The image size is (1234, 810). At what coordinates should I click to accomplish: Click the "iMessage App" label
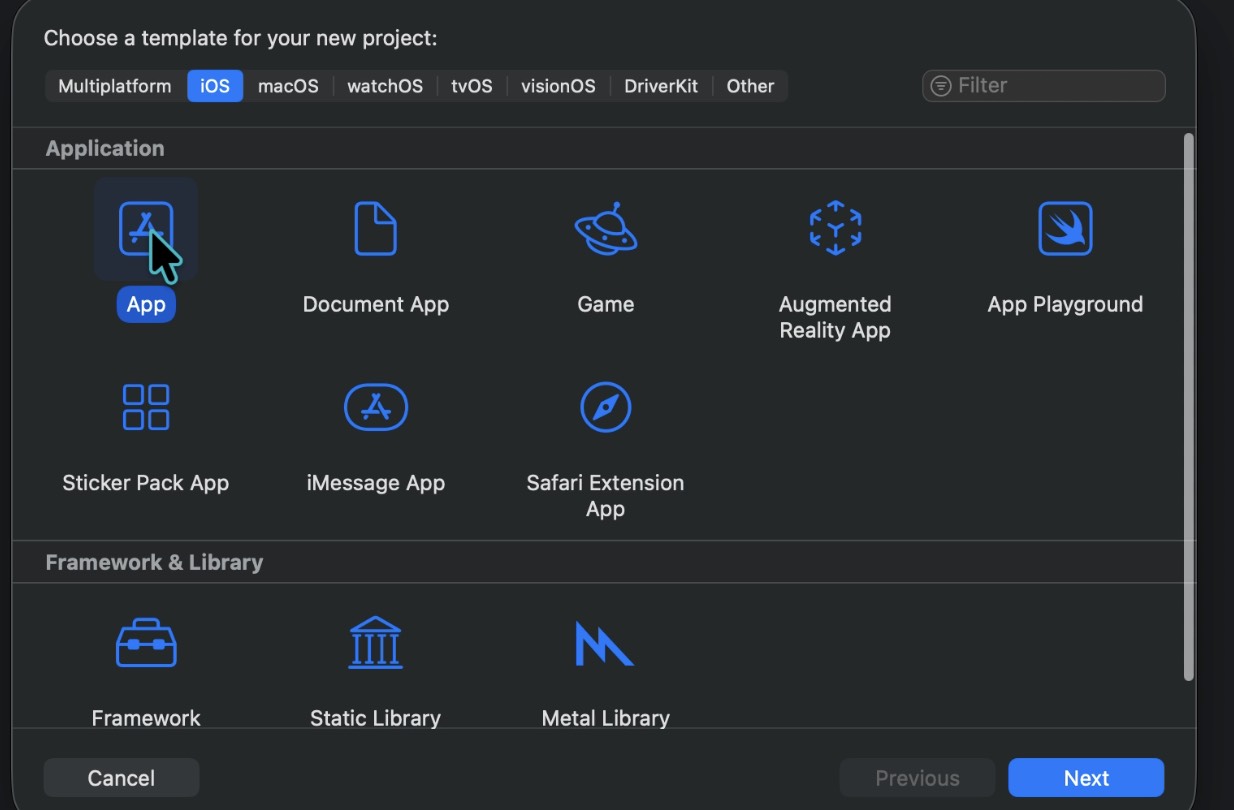(x=376, y=483)
